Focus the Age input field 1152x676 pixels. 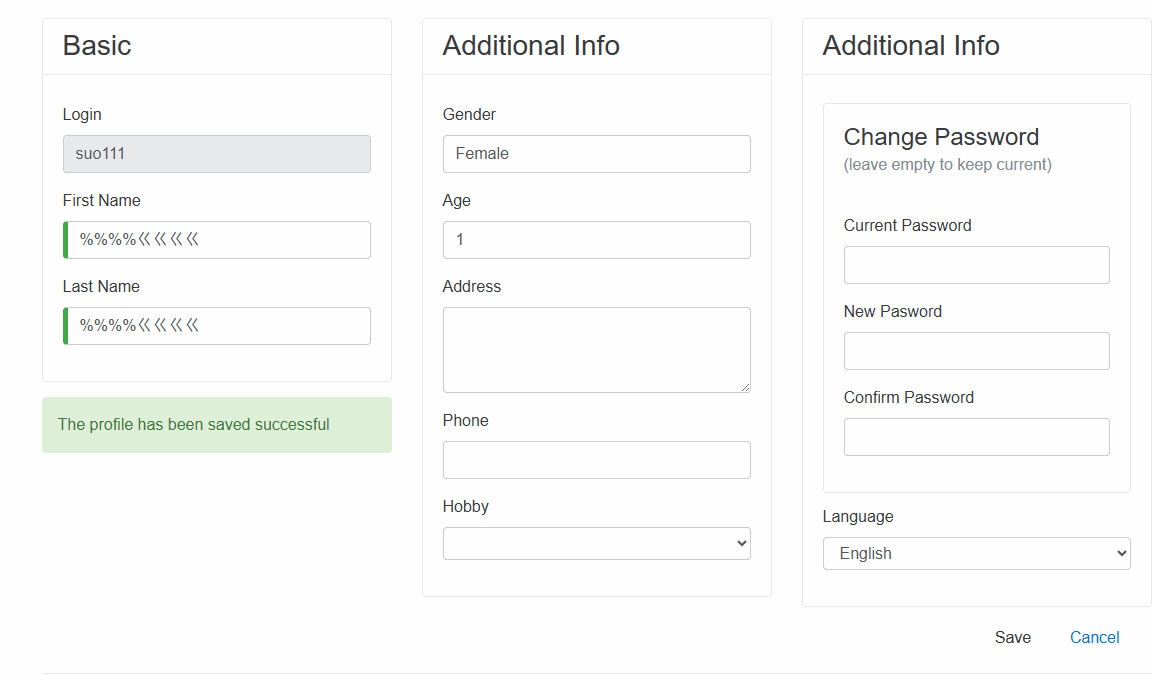(x=596, y=240)
